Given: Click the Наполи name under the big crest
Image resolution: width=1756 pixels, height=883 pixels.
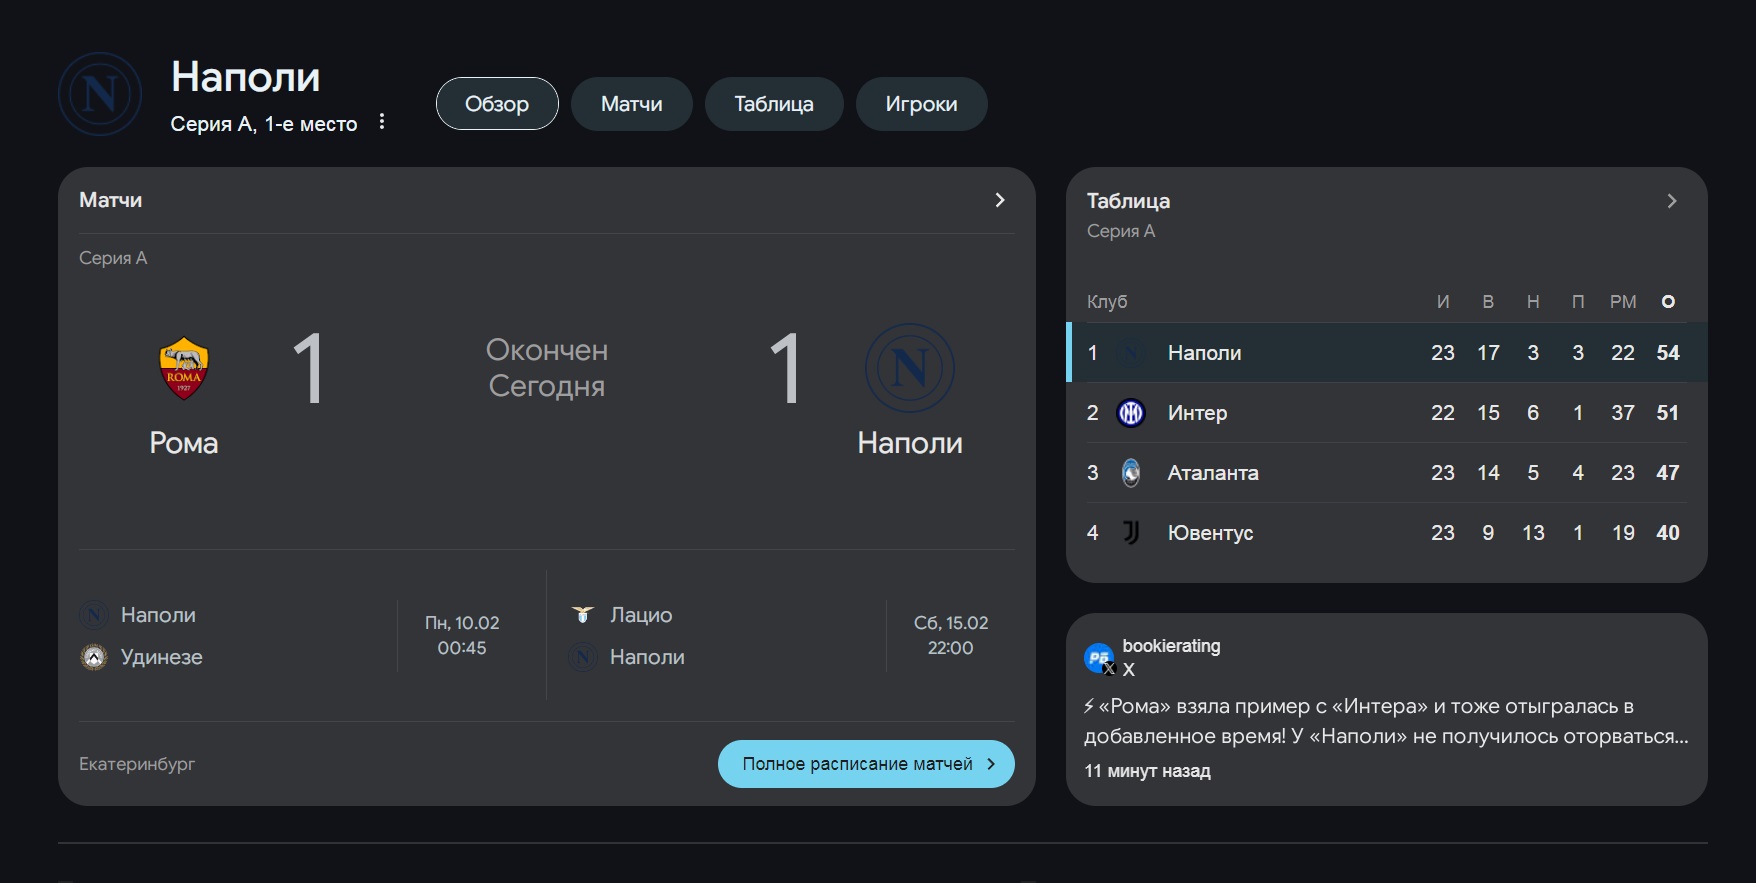Looking at the screenshot, I should click(910, 443).
